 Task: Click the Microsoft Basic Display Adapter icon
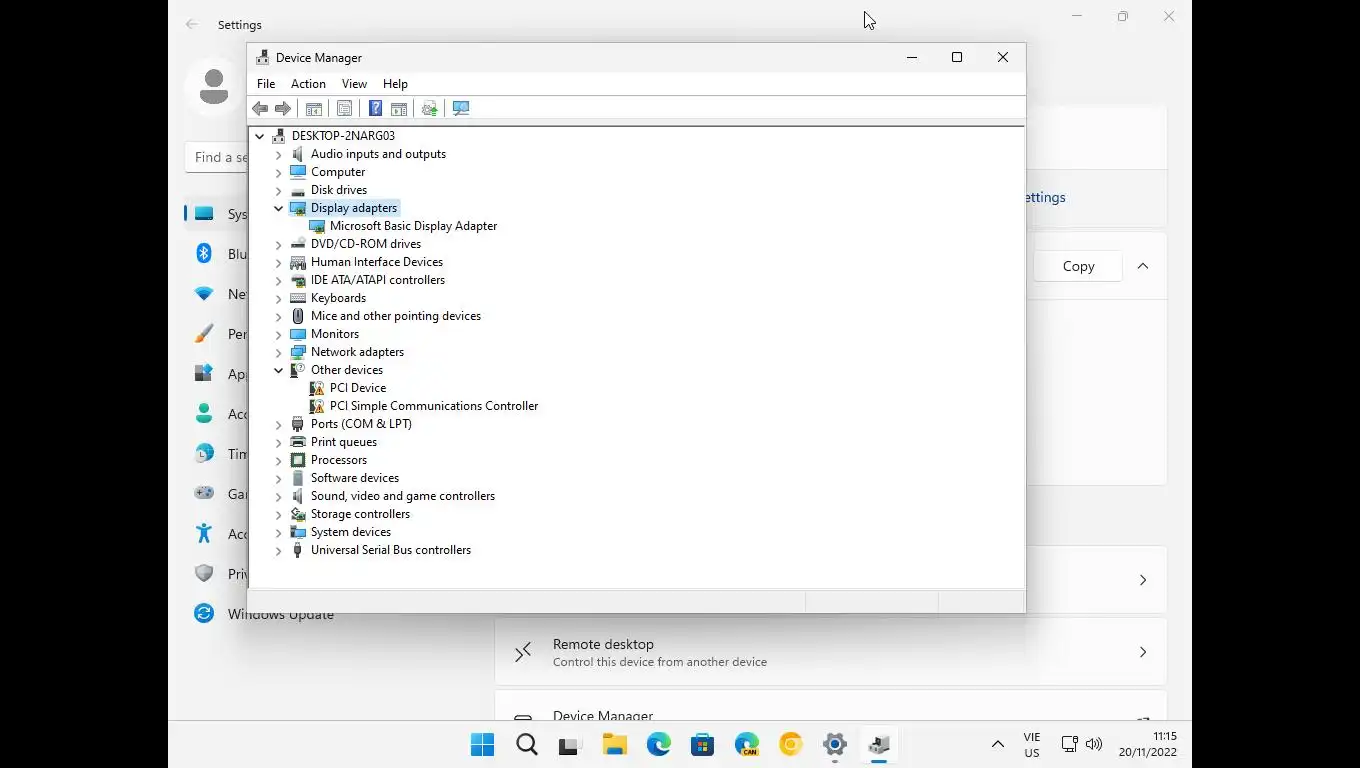[317, 226]
